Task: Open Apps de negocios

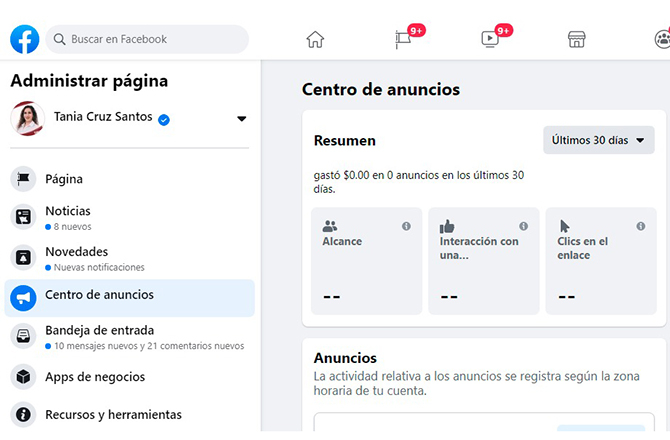Action: click(x=95, y=377)
